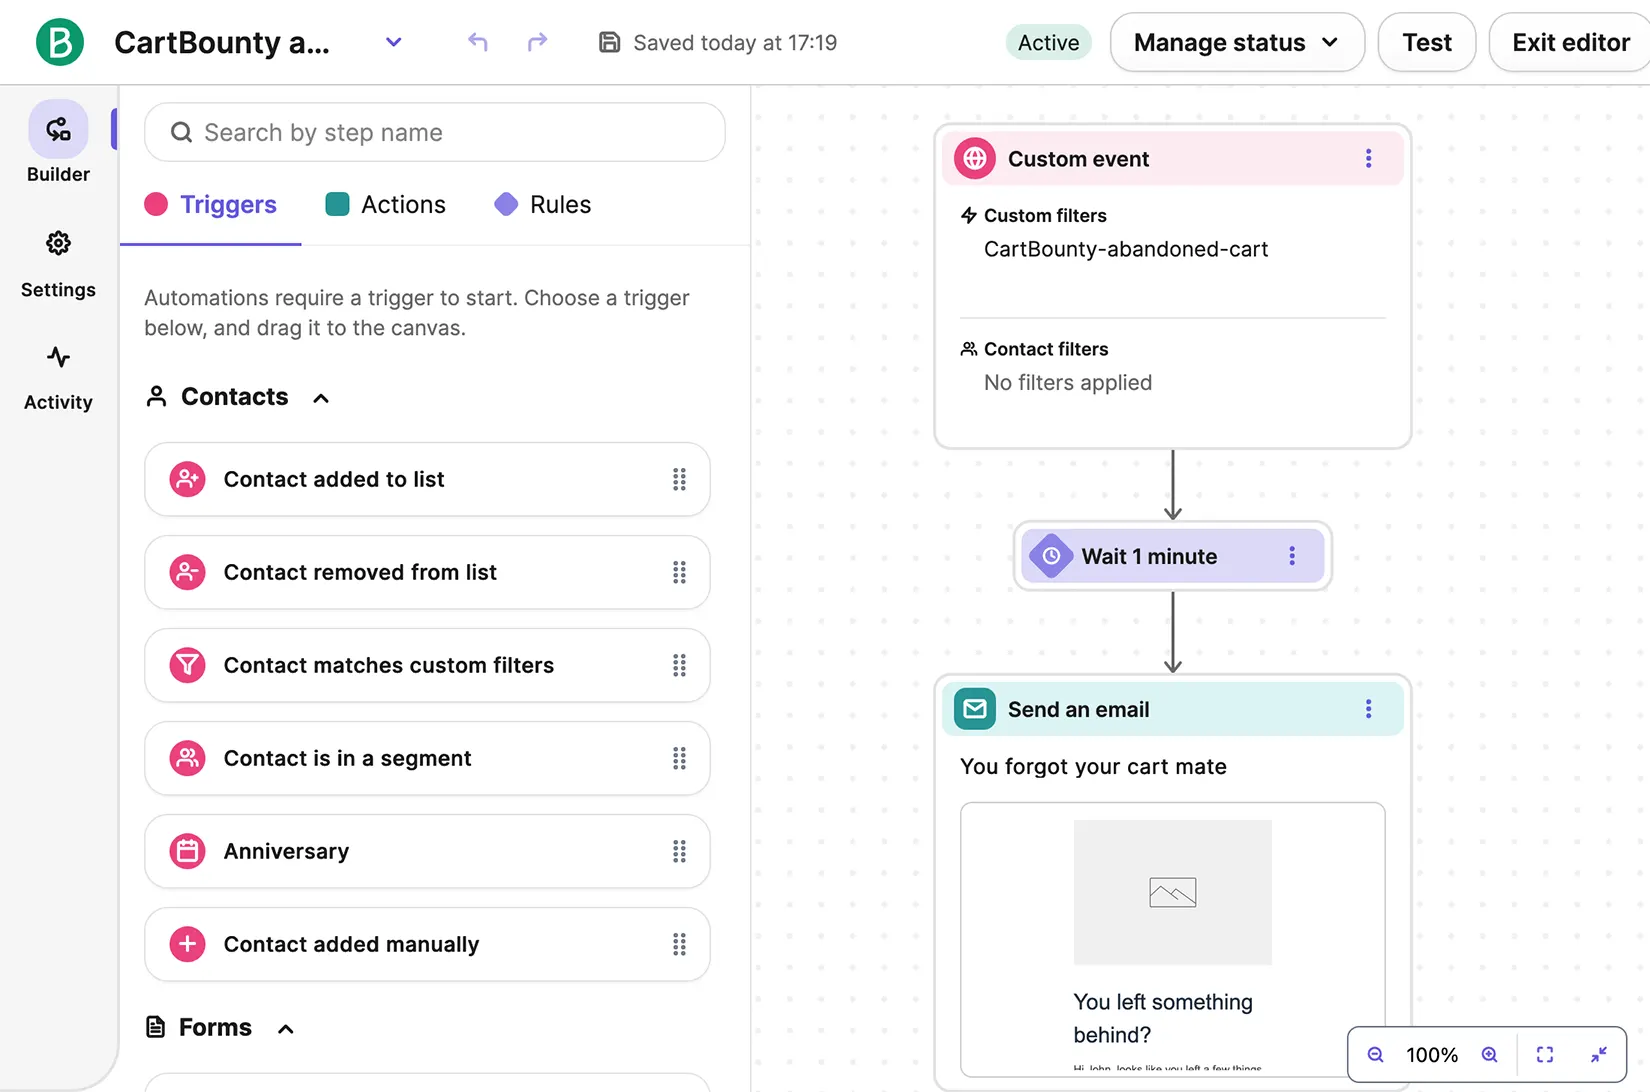
Task: Select Contact is in a segment trigger
Action: (427, 758)
